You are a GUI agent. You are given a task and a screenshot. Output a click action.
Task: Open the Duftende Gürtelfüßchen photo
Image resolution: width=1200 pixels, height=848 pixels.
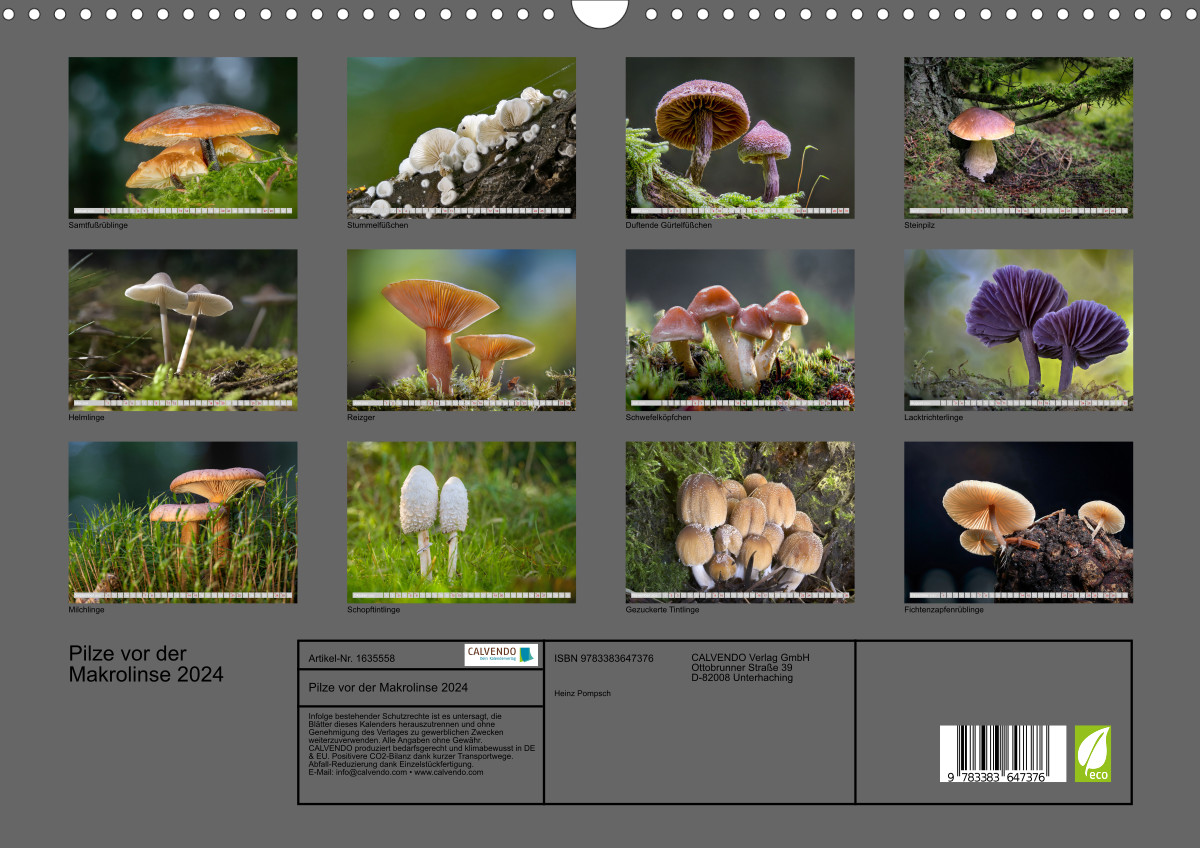(x=740, y=137)
